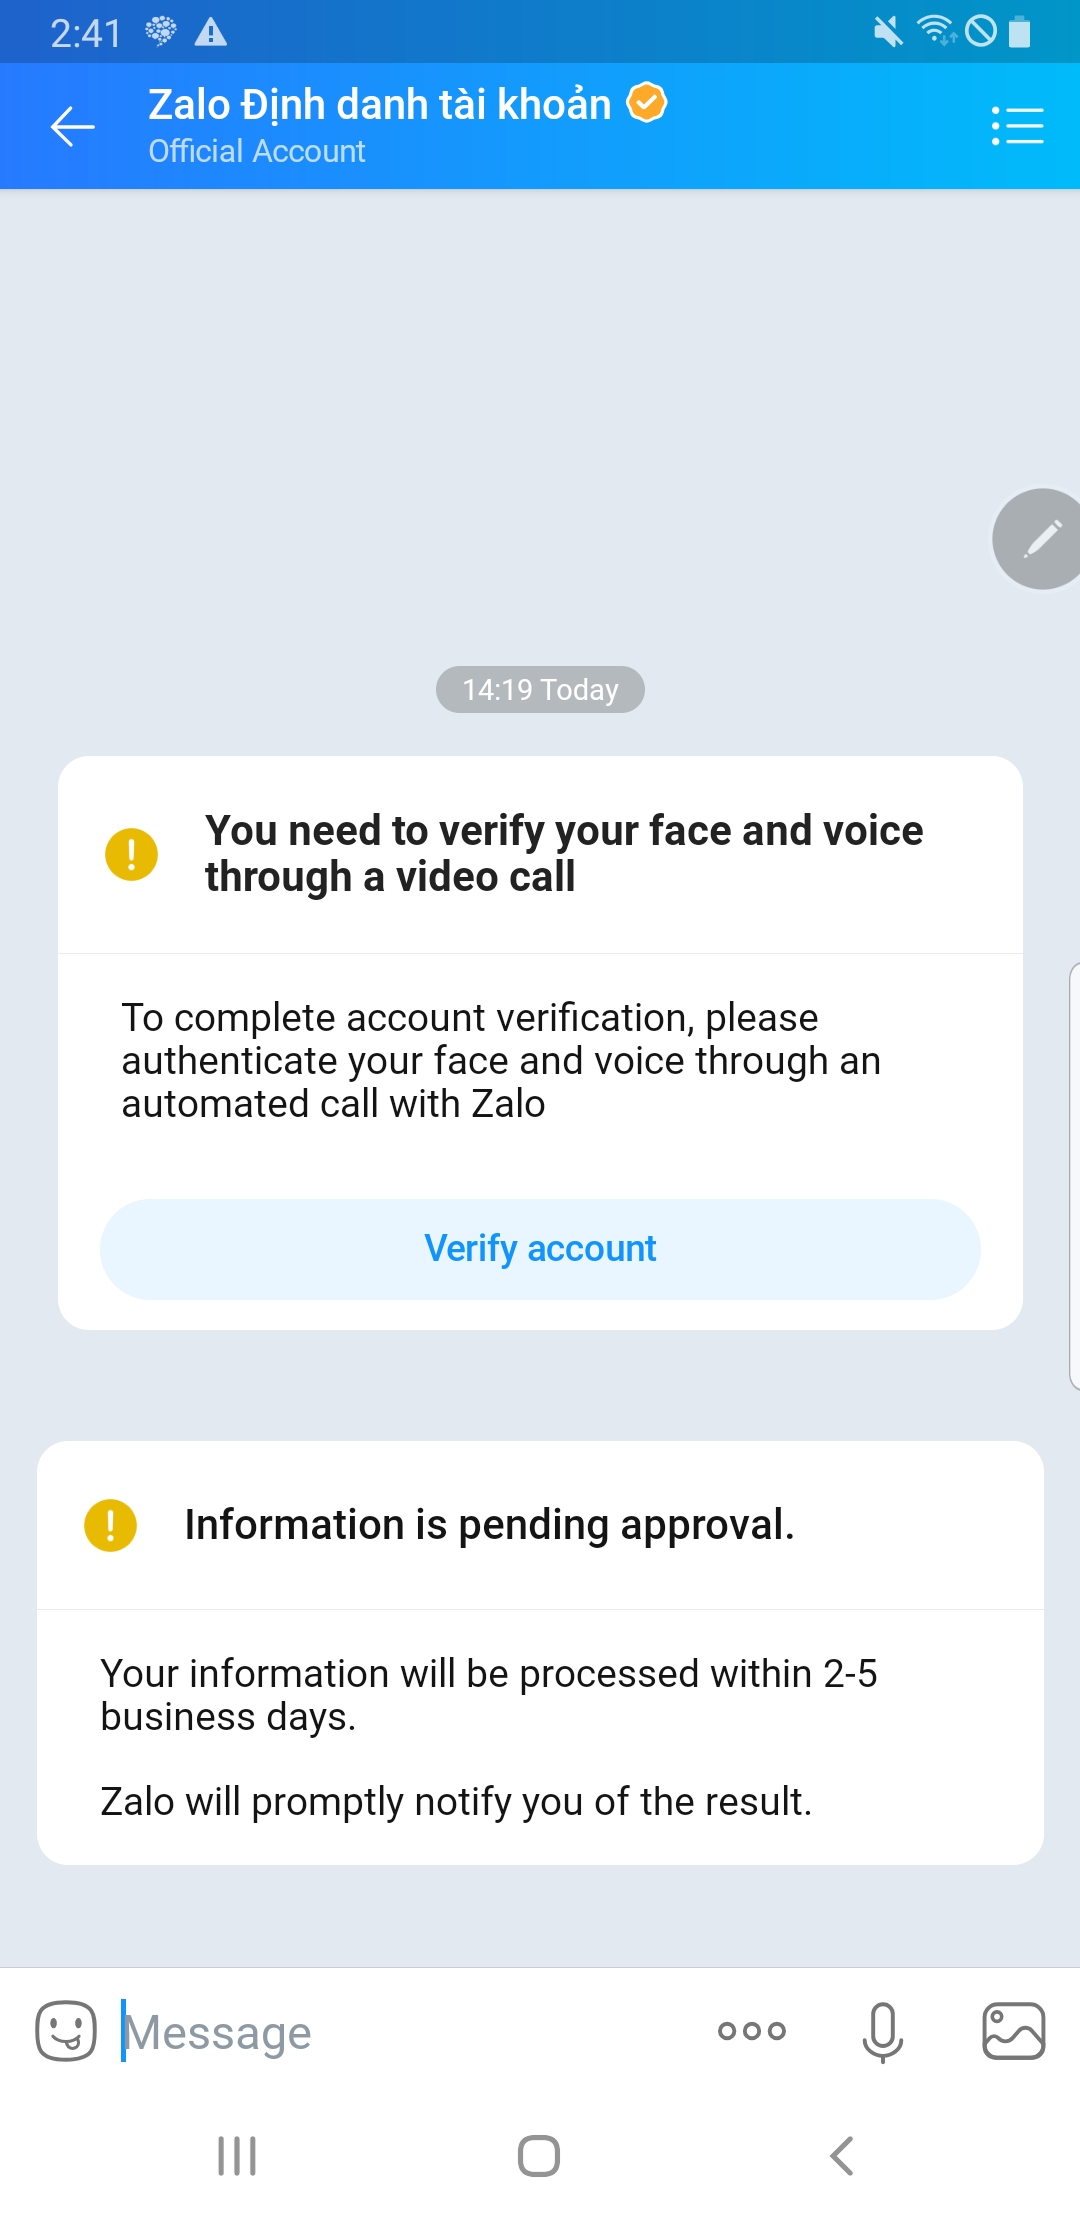Open the emoji sticker picker
This screenshot has width=1080, height=2220.
pyautogui.click(x=66, y=2031)
